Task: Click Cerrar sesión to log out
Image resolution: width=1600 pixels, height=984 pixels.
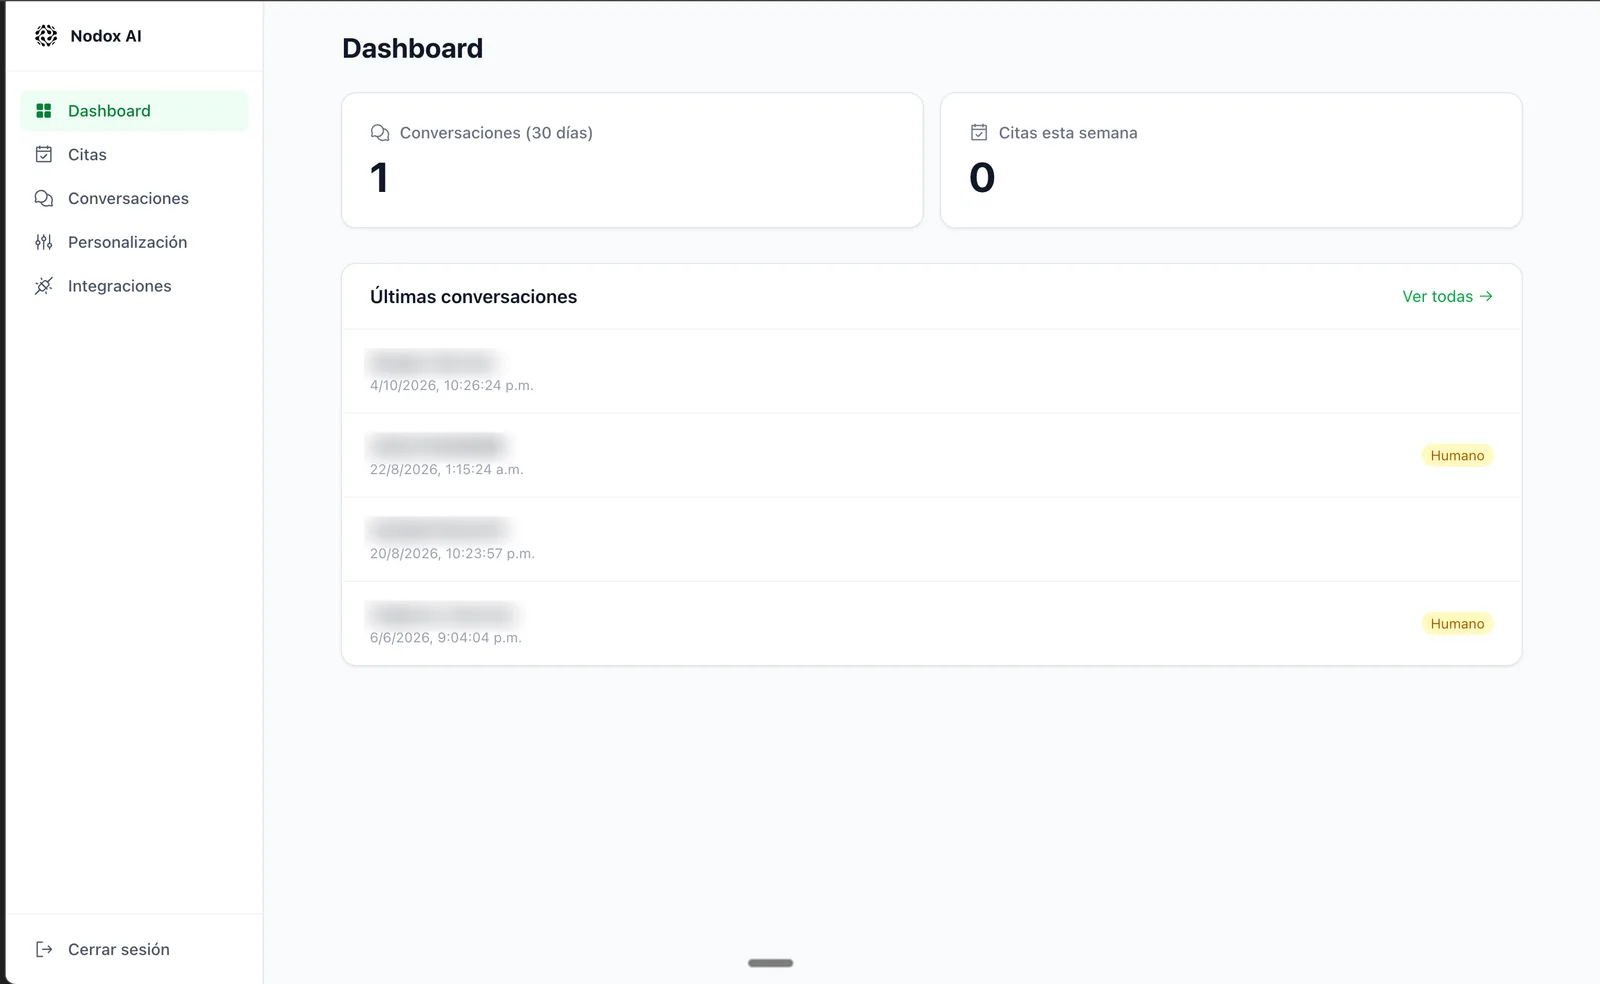Action: click(x=134, y=949)
